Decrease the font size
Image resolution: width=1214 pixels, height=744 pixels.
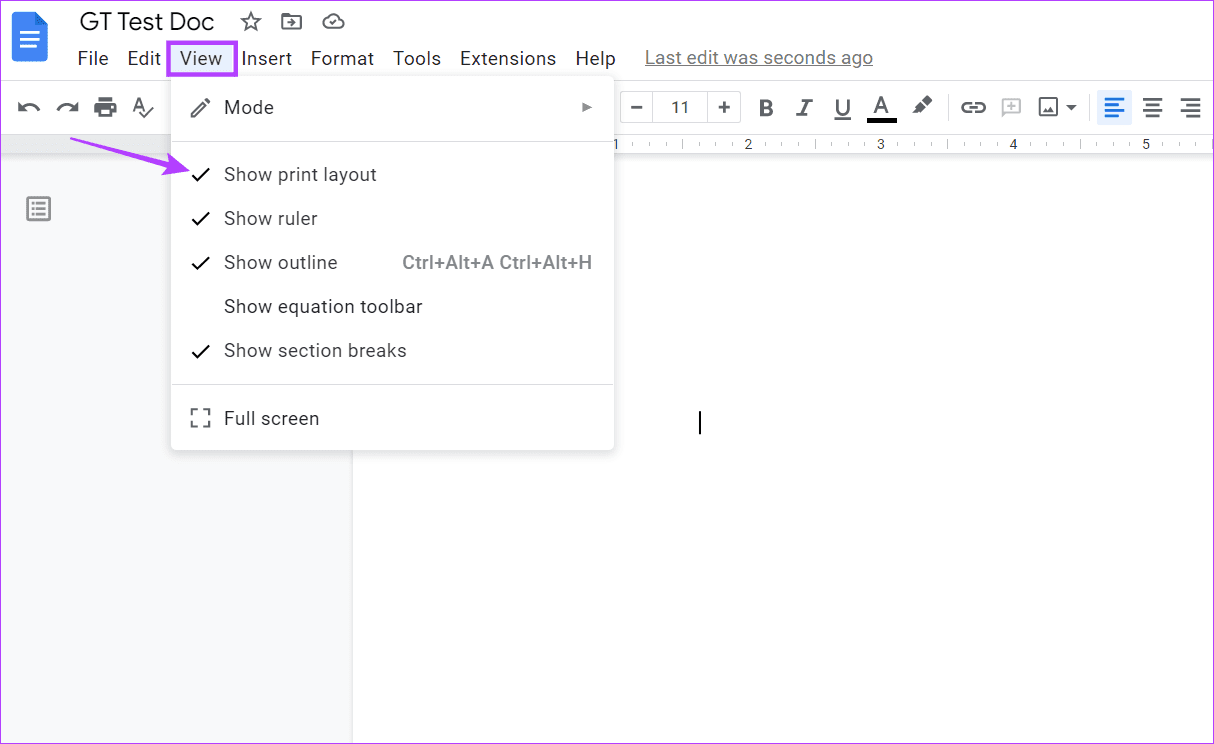[636, 107]
